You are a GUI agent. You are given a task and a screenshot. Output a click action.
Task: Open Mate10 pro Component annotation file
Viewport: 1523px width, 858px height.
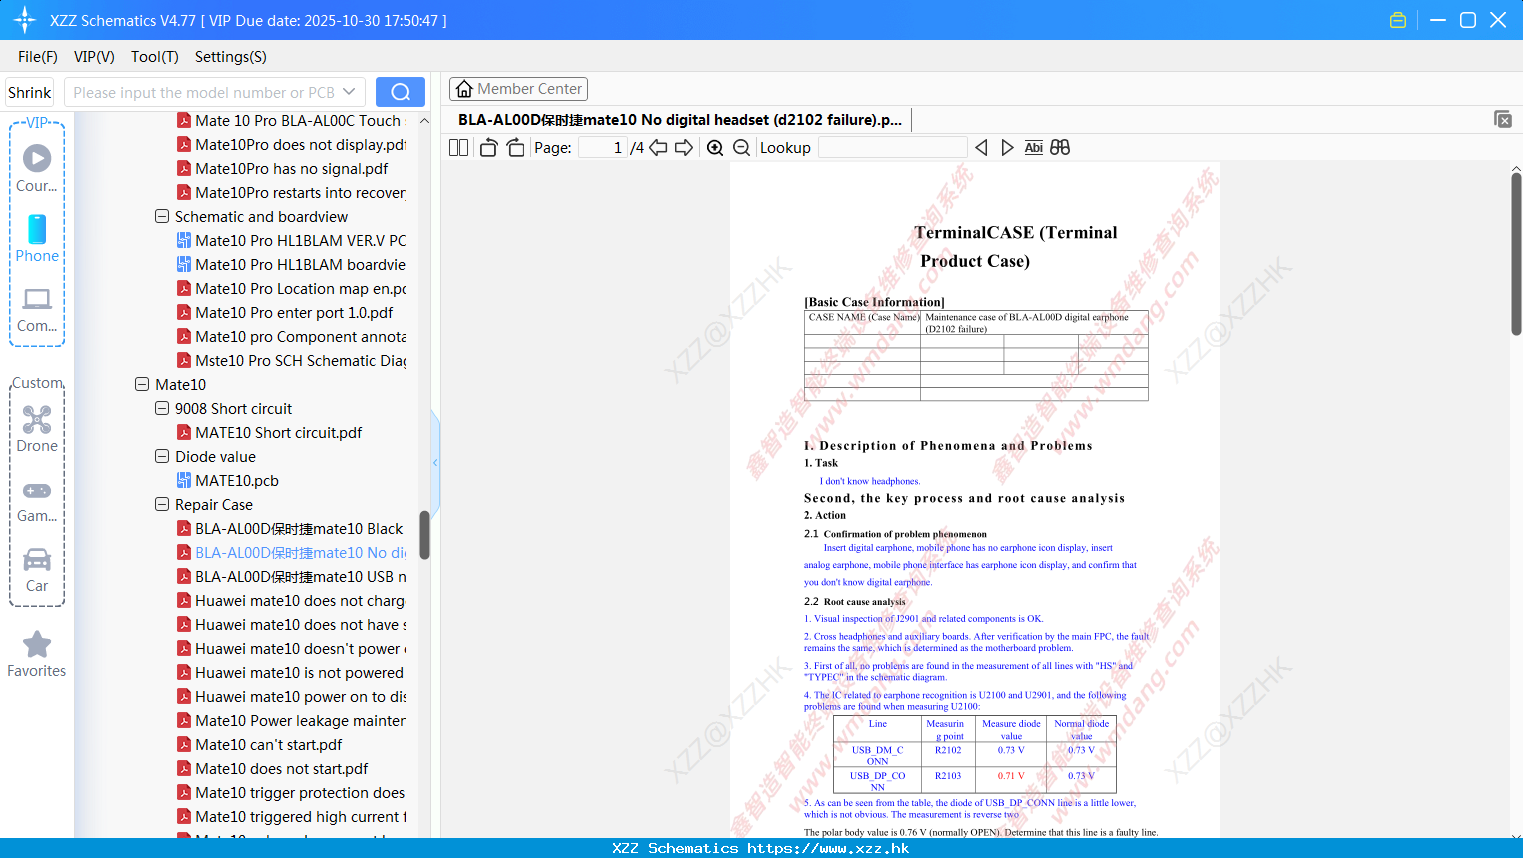[x=291, y=337]
